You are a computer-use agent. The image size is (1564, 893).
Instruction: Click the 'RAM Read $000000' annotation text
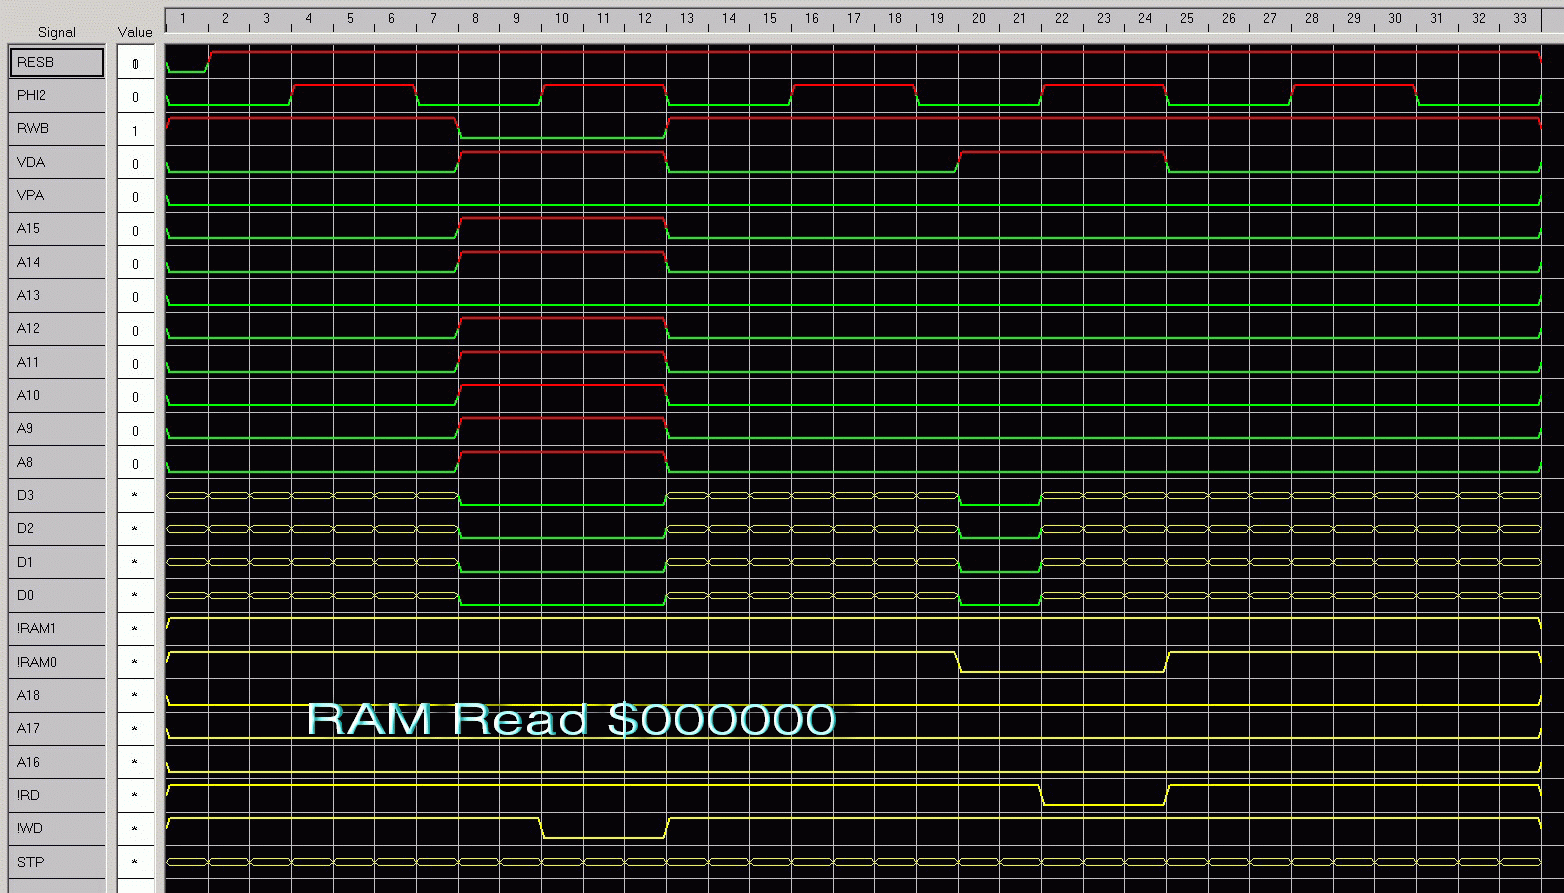(570, 719)
